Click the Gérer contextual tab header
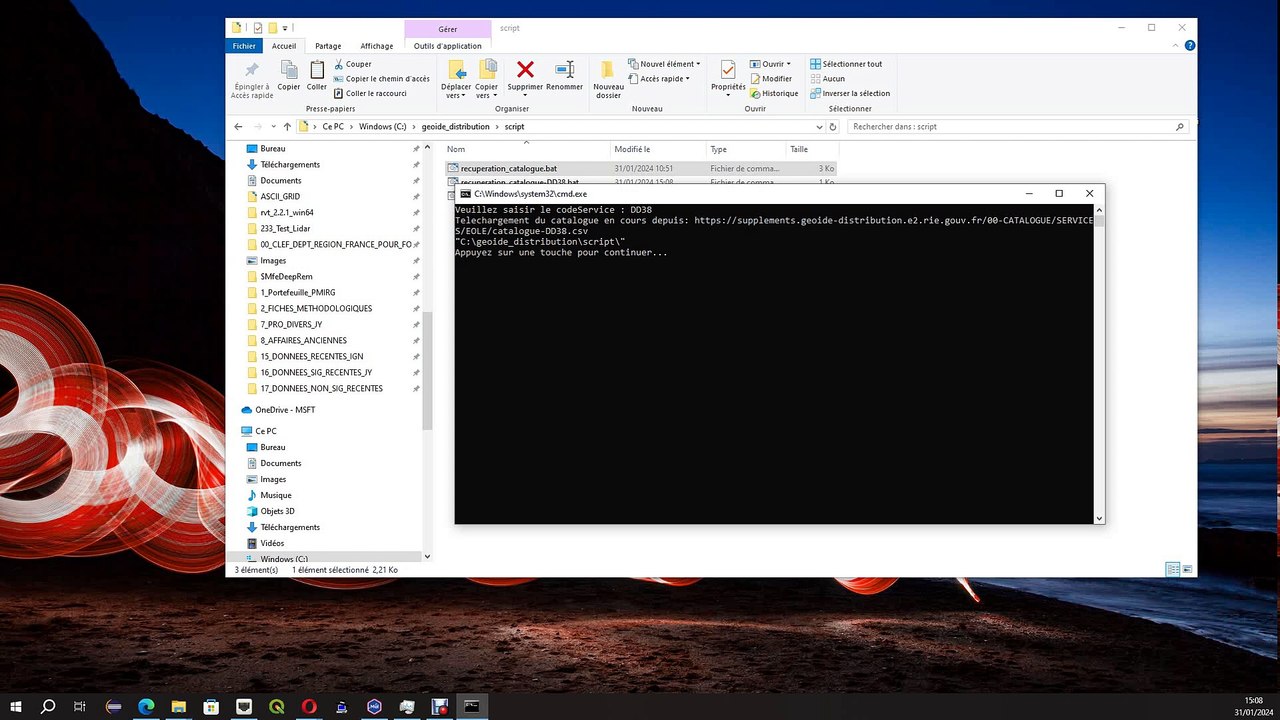Screen dimensions: 1280x720 (448, 29)
